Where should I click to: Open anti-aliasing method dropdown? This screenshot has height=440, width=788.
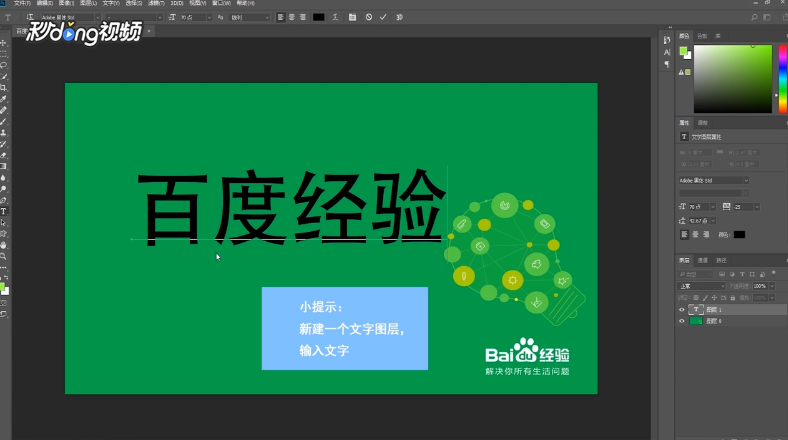tap(267, 17)
